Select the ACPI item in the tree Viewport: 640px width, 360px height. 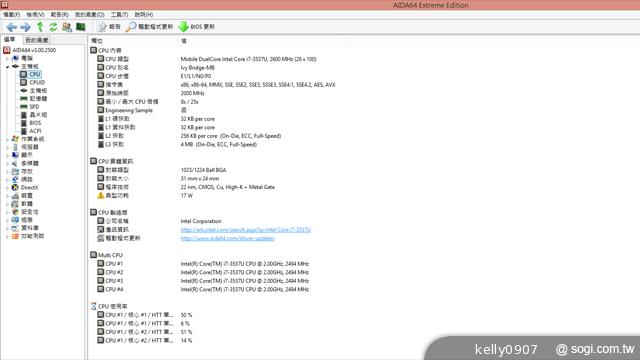tap(35, 131)
